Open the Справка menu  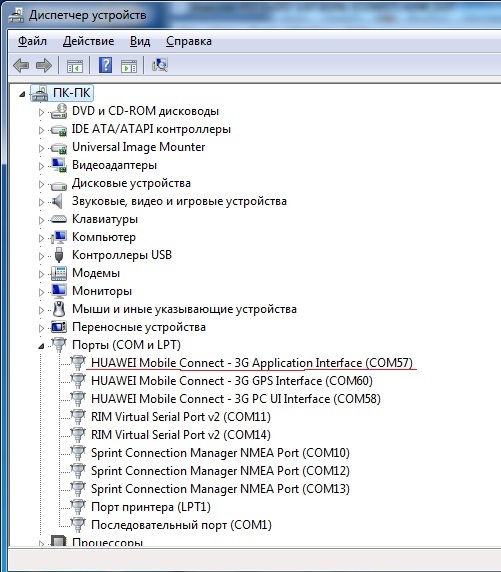(189, 41)
